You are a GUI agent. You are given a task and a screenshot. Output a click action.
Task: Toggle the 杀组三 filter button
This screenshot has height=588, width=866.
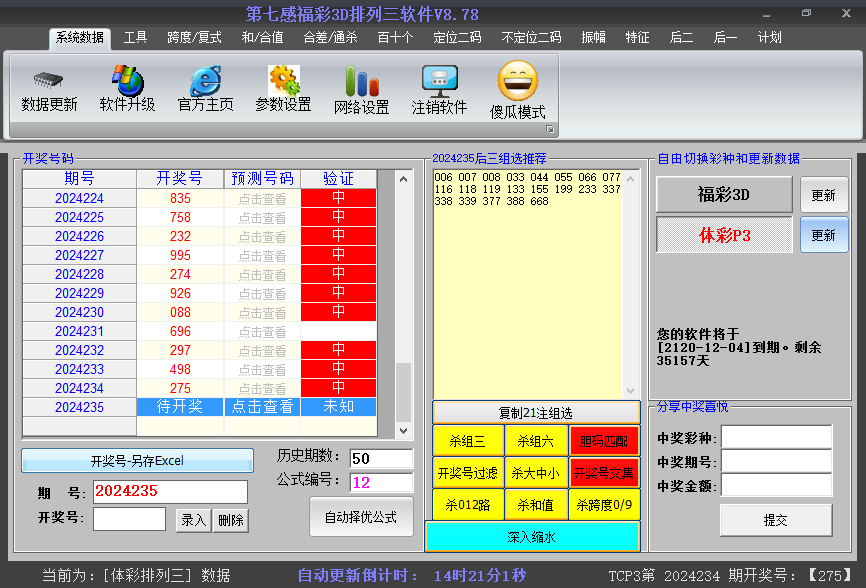[x=467, y=440]
